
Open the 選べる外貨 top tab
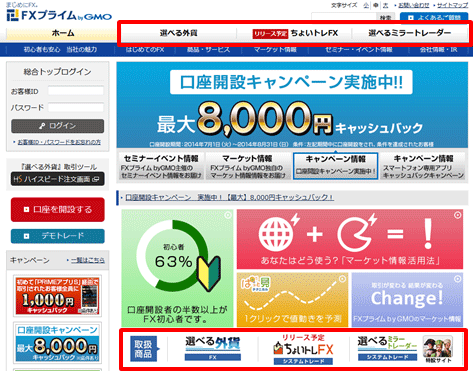tap(178, 33)
